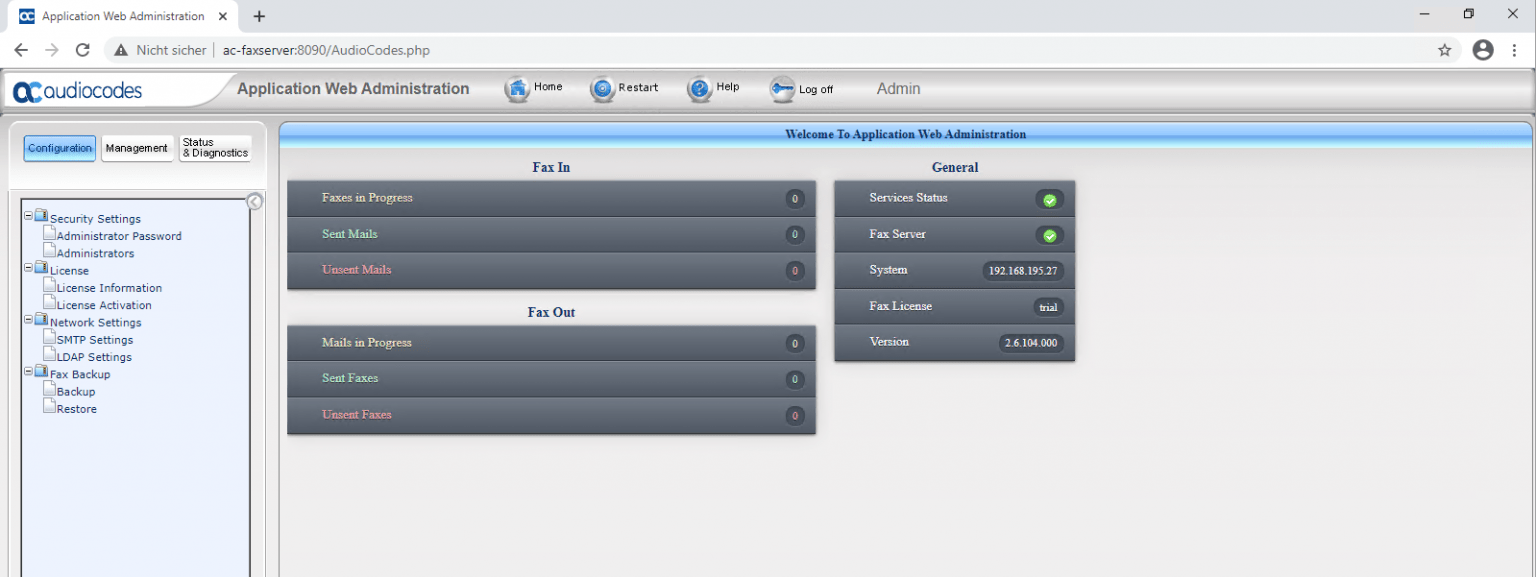The height and width of the screenshot is (577, 1536).
Task: Collapse the License tree branch
Action: click(29, 269)
